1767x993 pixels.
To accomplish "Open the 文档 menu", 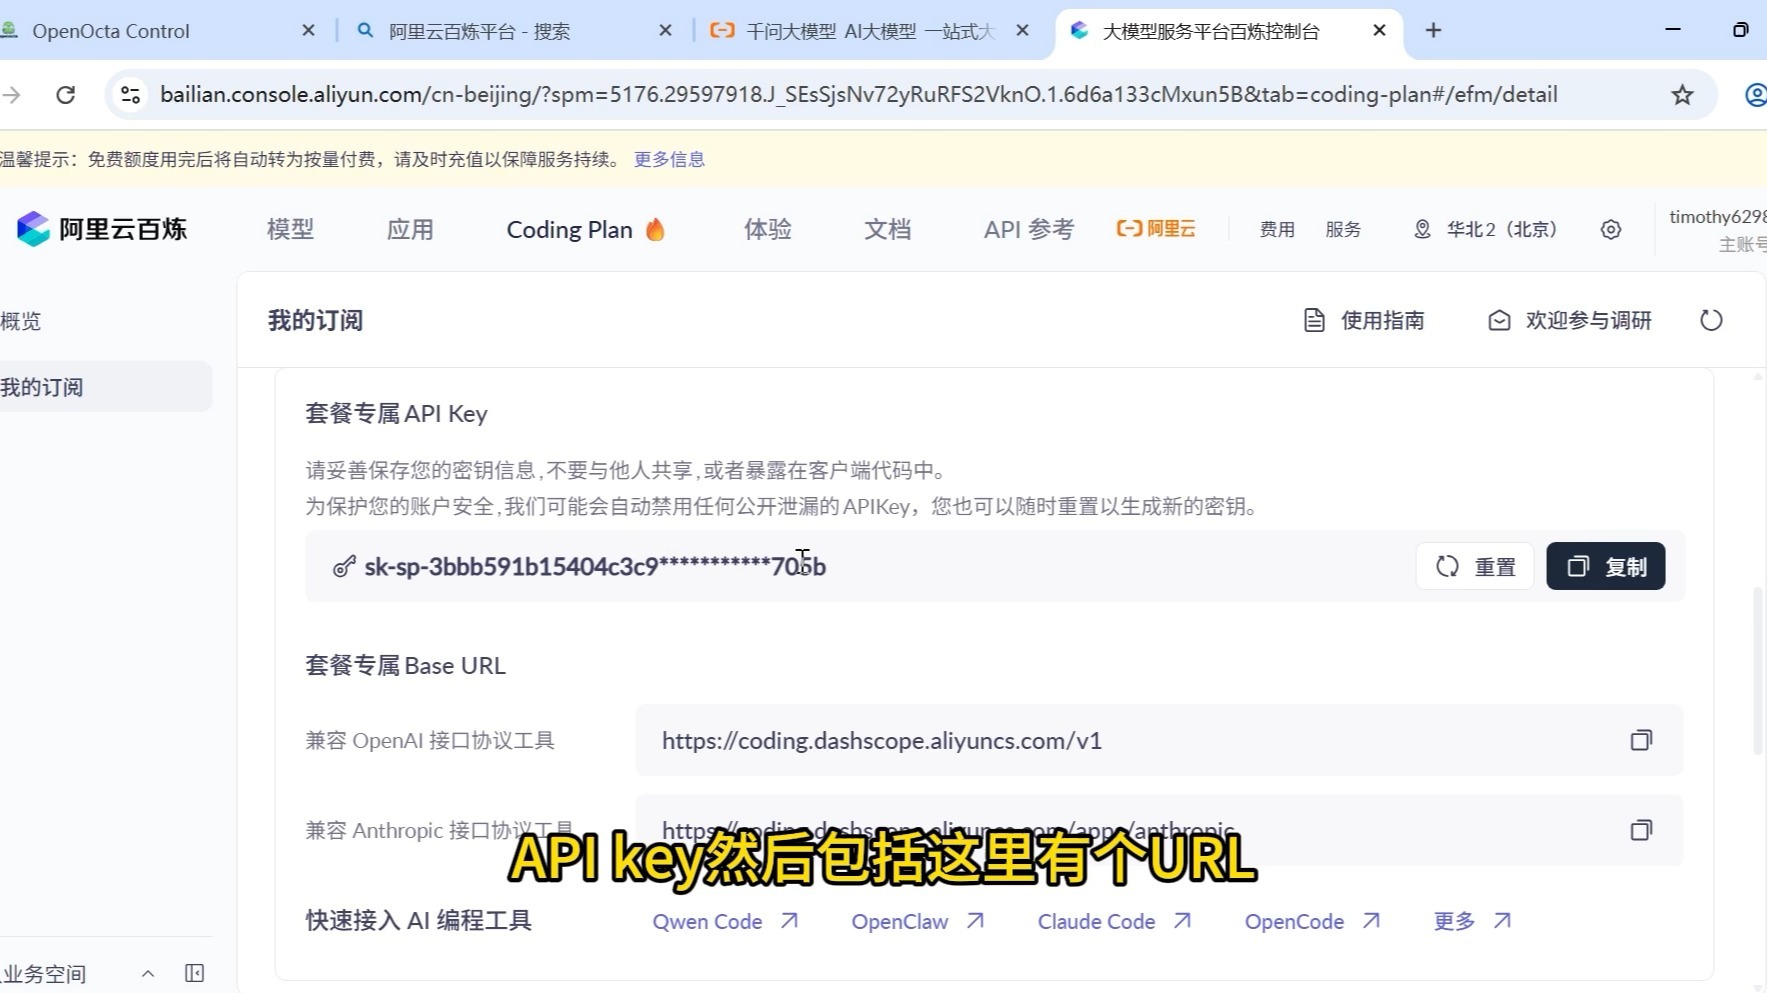I will pos(888,230).
